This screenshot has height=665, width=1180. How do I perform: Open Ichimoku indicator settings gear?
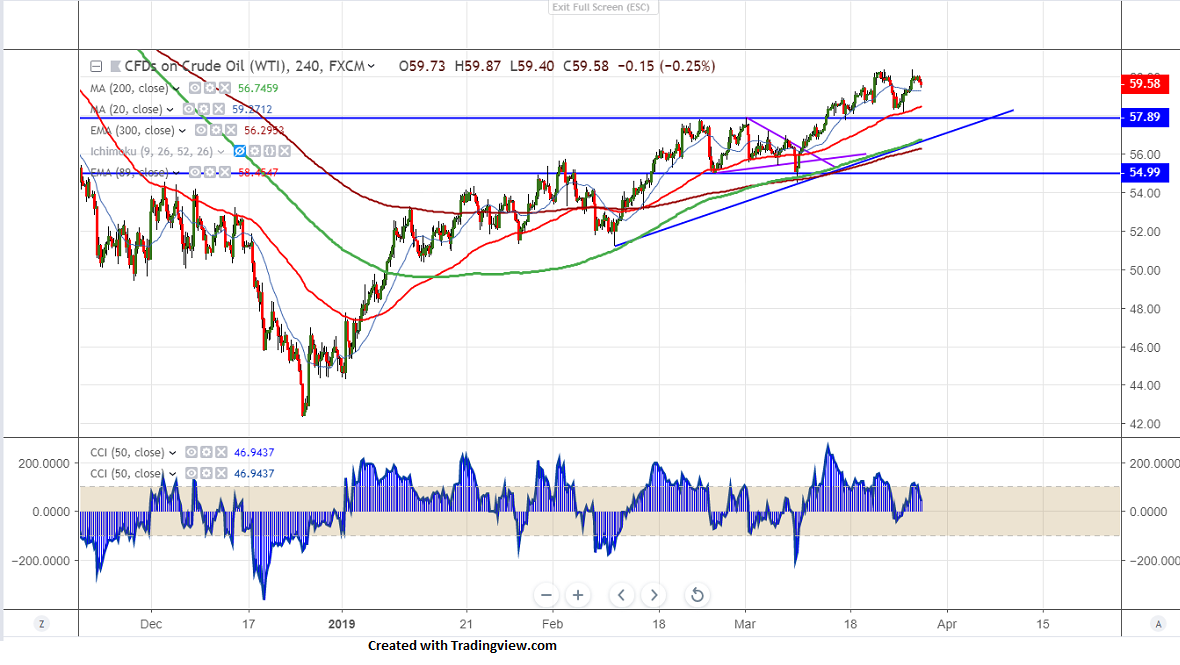(254, 151)
